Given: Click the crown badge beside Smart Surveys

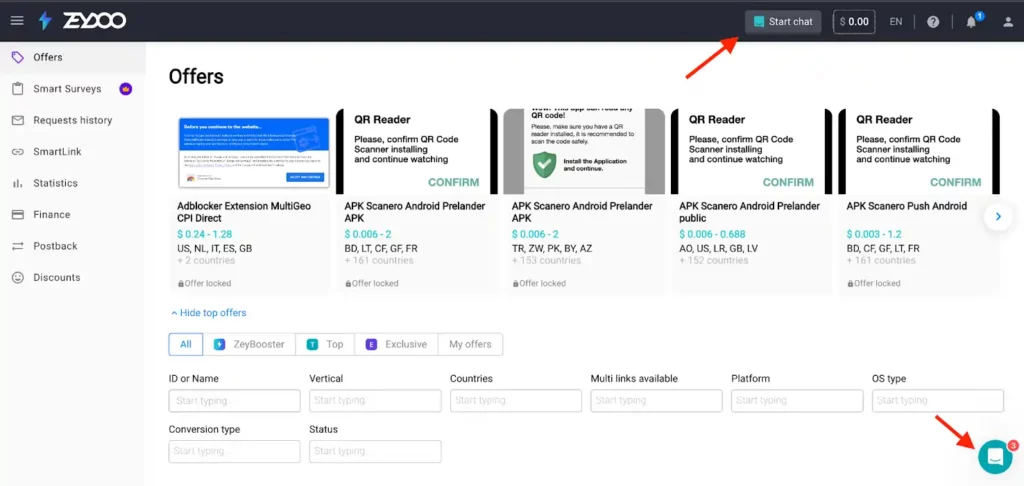Looking at the screenshot, I should click(126, 89).
